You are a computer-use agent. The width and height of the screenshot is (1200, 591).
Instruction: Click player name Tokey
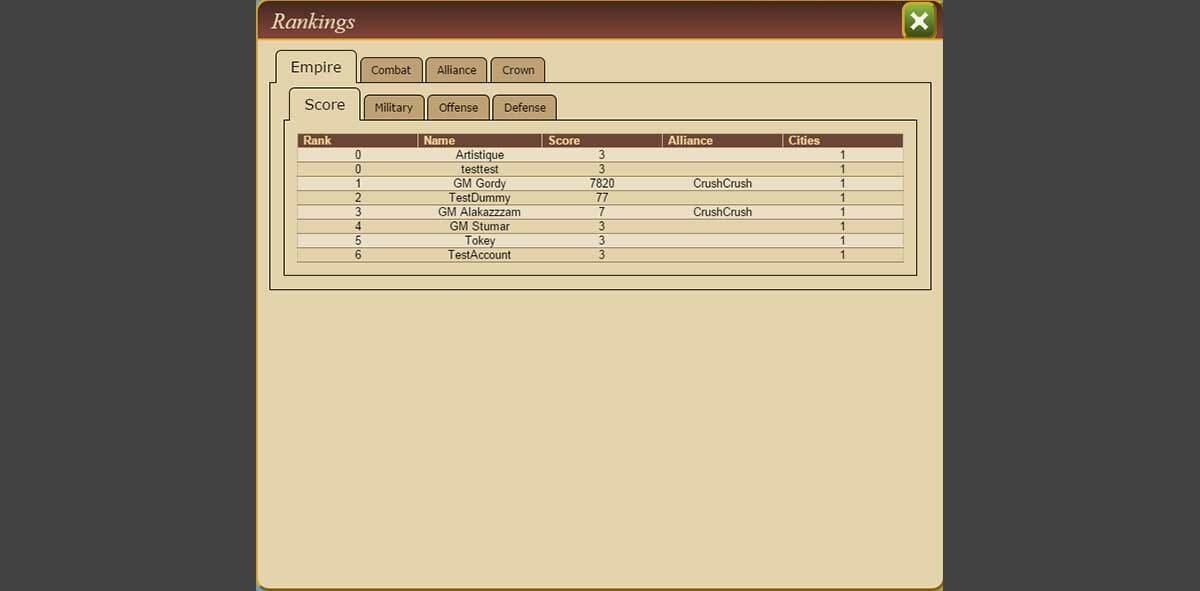click(x=479, y=241)
